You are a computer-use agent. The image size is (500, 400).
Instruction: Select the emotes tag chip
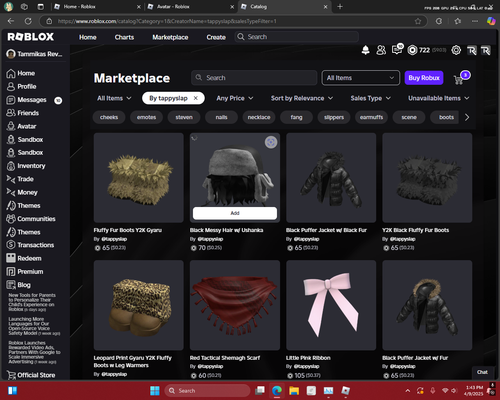146,117
